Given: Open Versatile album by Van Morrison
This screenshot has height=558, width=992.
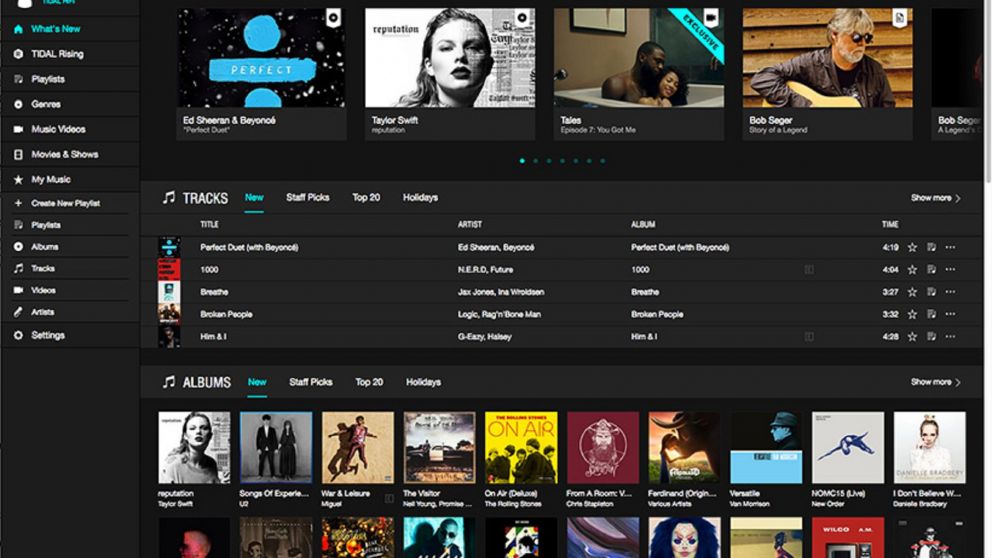Looking at the screenshot, I should 766,448.
